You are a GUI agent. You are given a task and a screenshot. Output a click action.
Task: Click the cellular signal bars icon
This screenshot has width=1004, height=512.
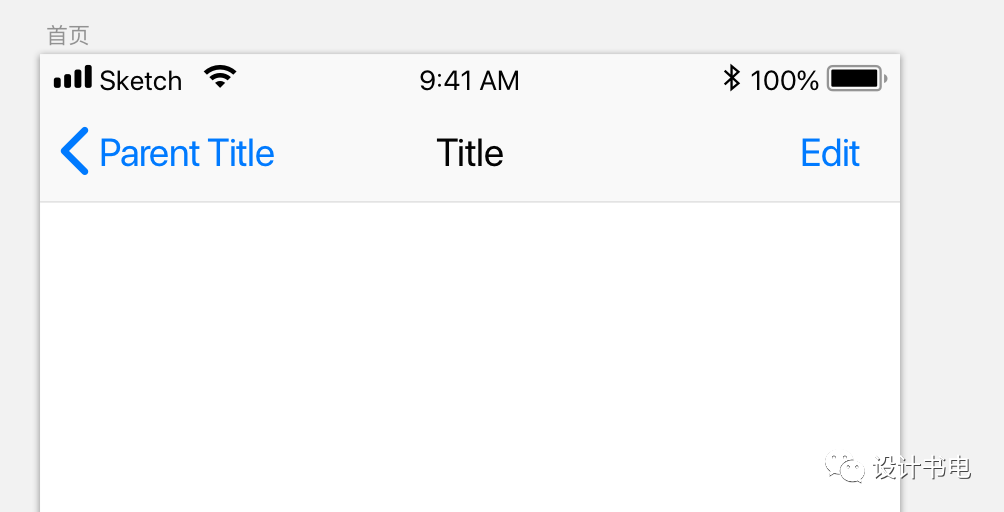[x=73, y=77]
